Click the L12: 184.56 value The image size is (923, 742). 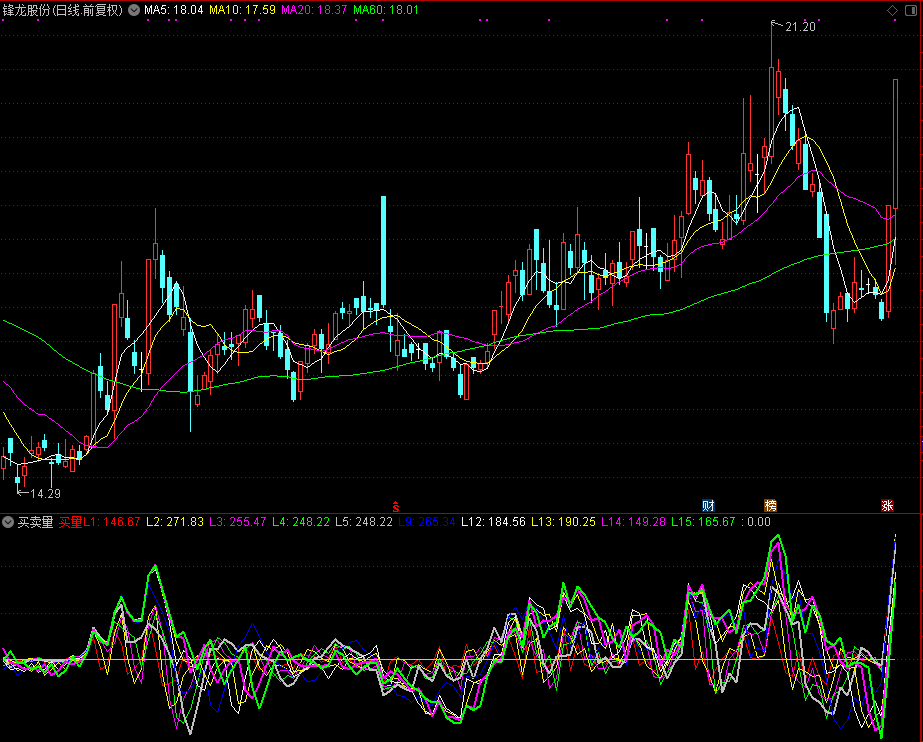pos(493,522)
